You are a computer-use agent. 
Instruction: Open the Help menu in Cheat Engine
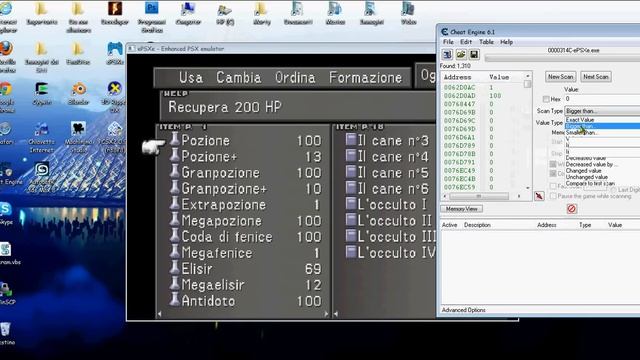click(x=507, y=42)
